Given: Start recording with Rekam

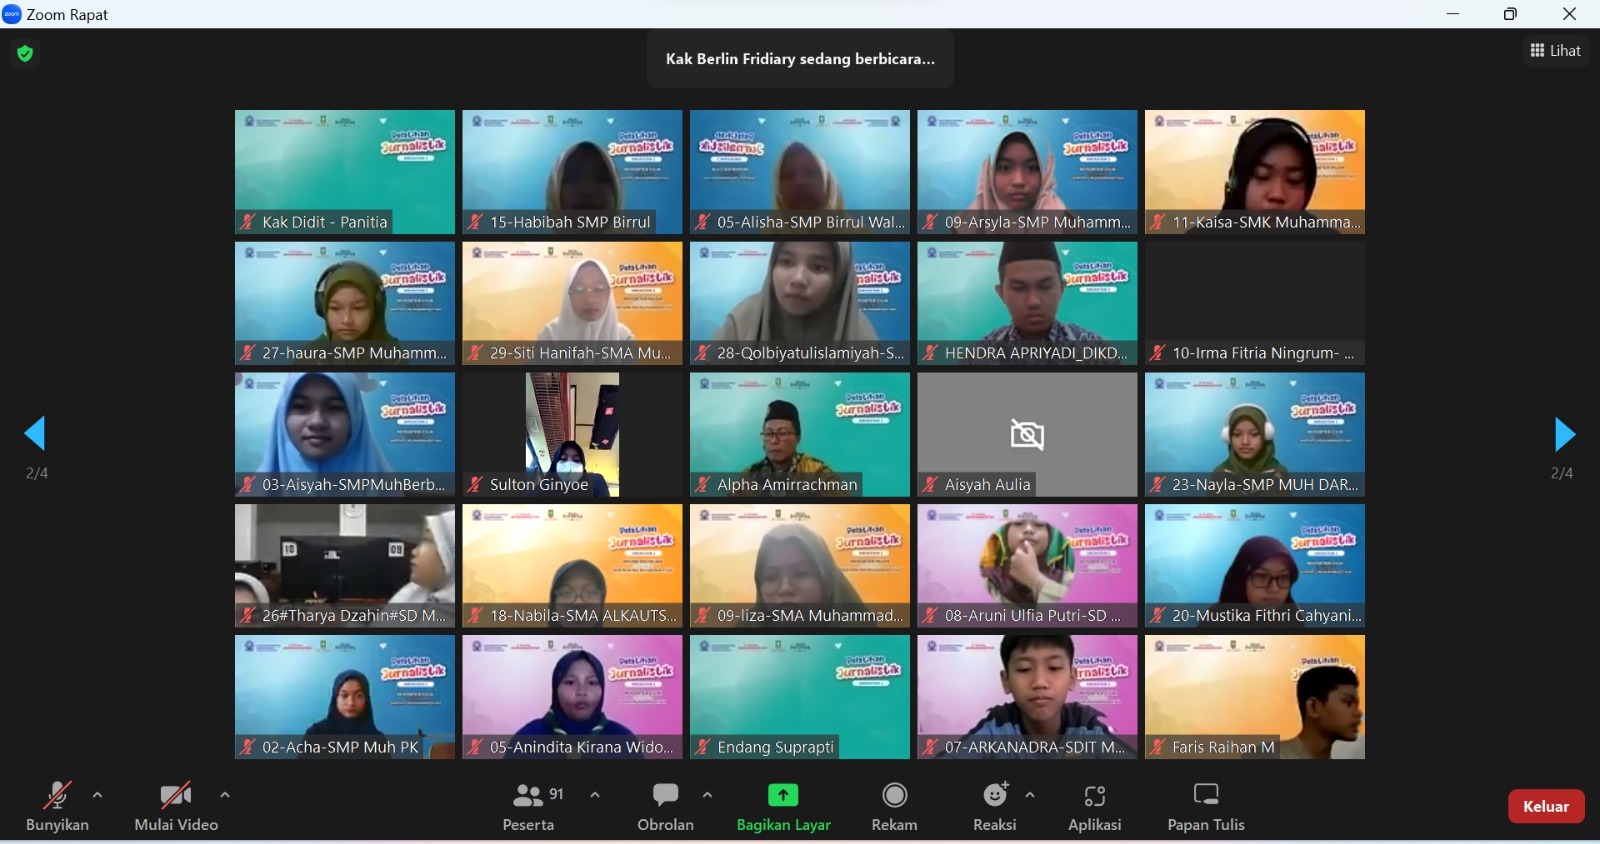Looking at the screenshot, I should (x=894, y=806).
